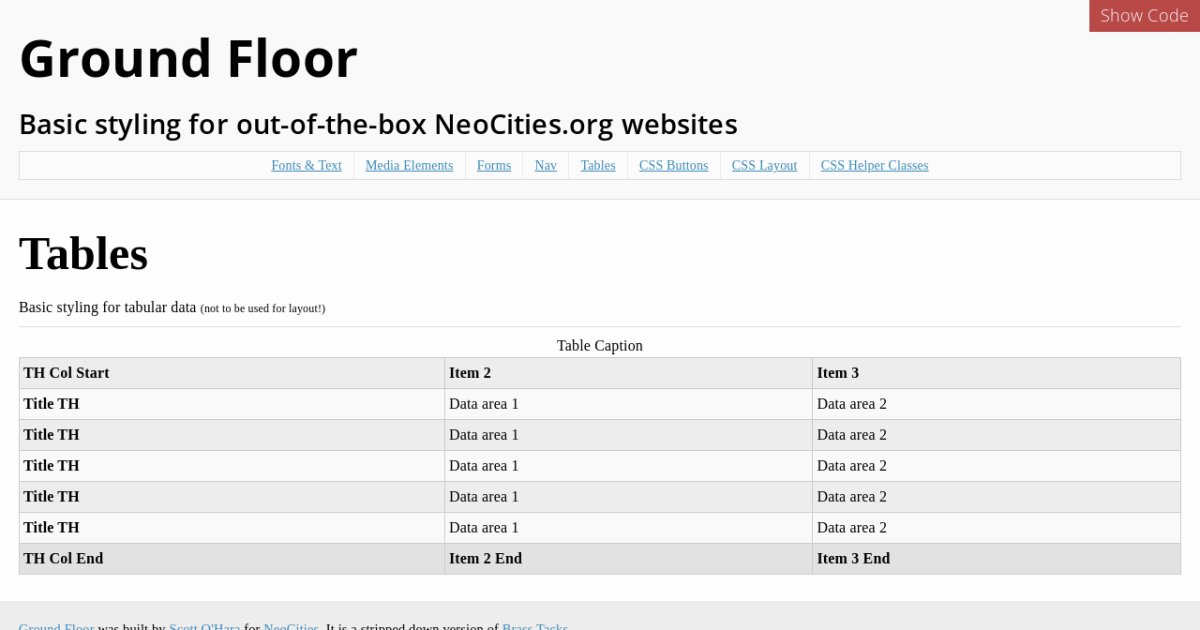Image resolution: width=1200 pixels, height=630 pixels.
Task: Open the CSS Helper Classes link
Action: 874,166
